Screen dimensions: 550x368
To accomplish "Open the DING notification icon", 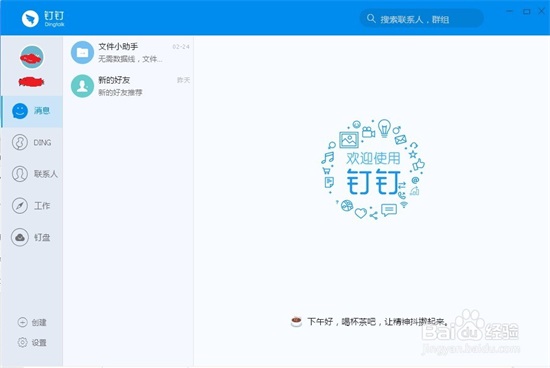I will [20, 142].
